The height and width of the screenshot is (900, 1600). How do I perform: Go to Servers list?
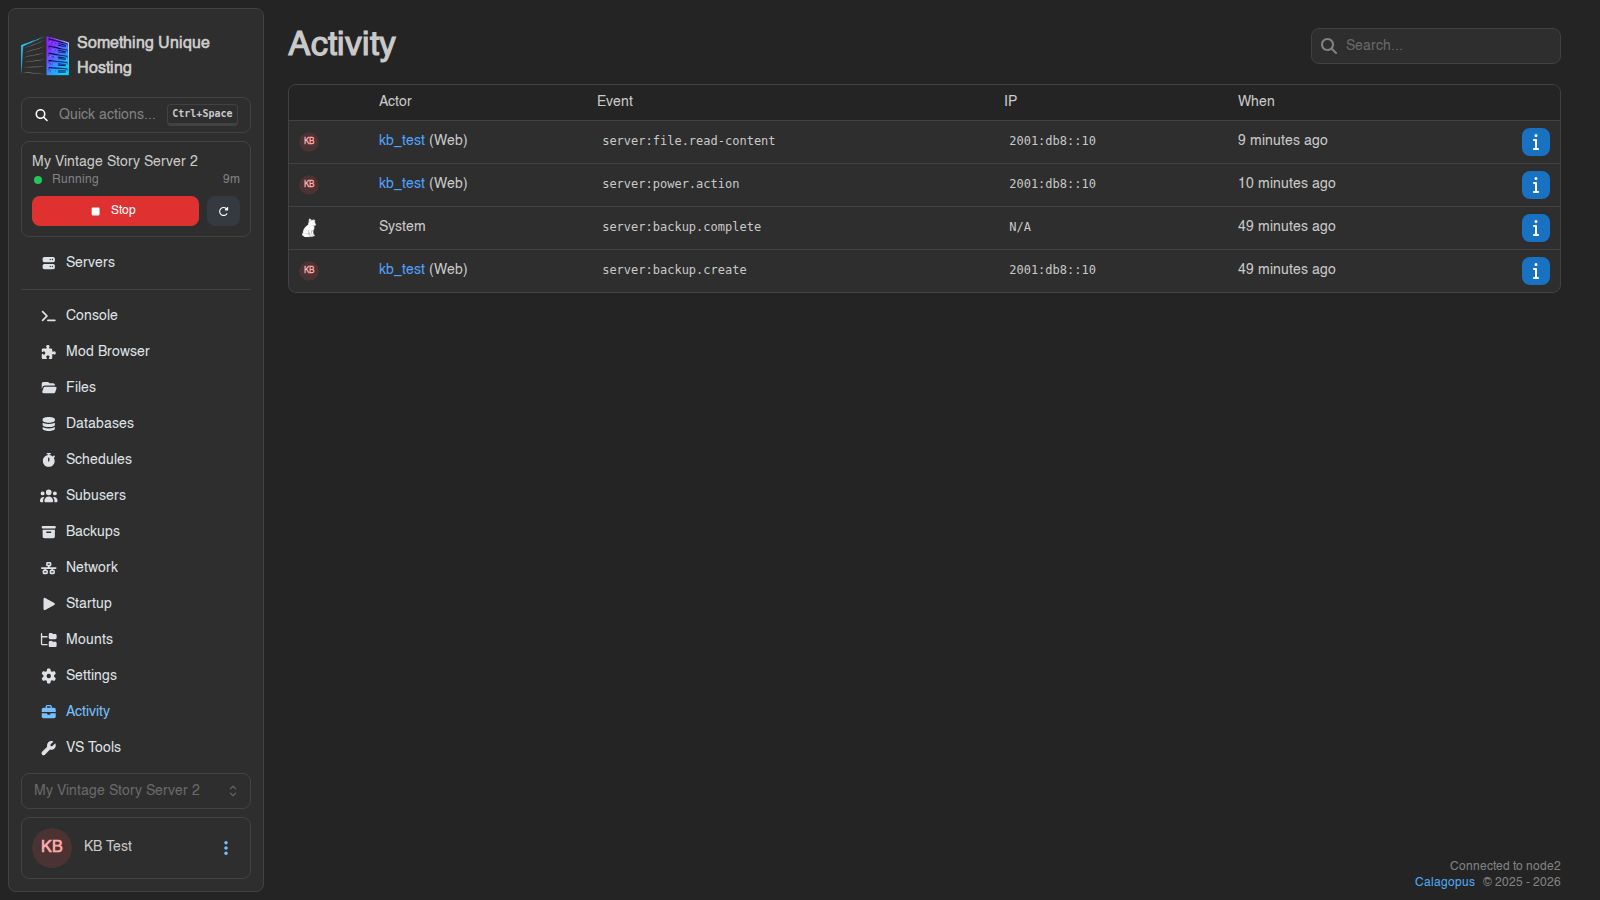click(x=136, y=263)
